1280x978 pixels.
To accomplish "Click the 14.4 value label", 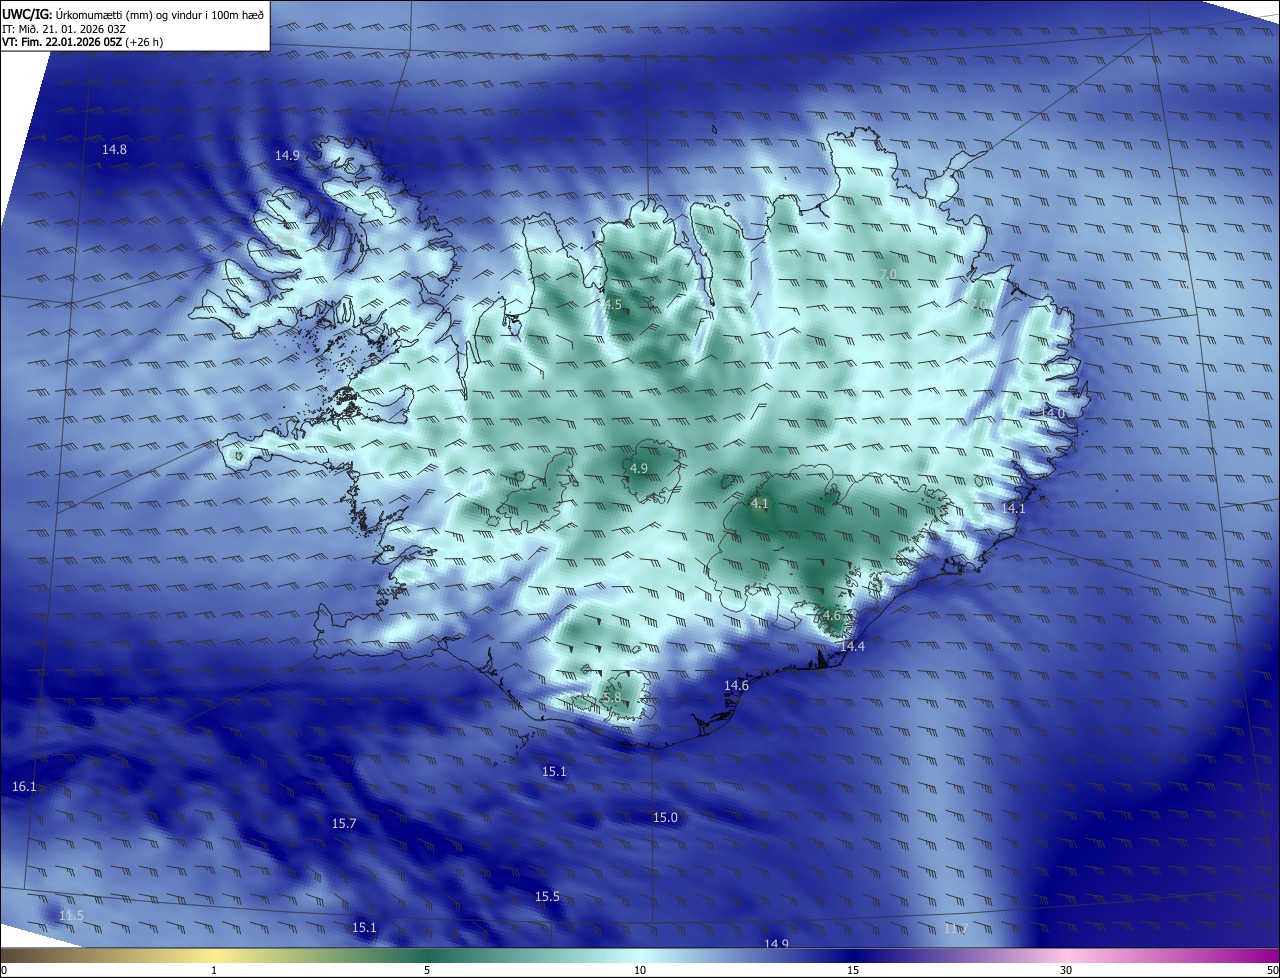I will (x=852, y=647).
